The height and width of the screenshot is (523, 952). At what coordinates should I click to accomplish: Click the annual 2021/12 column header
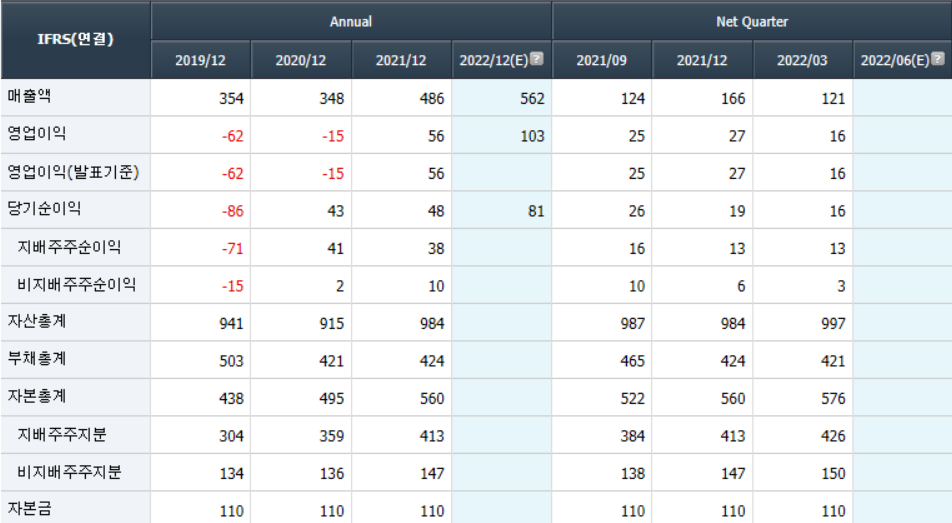[x=401, y=60]
